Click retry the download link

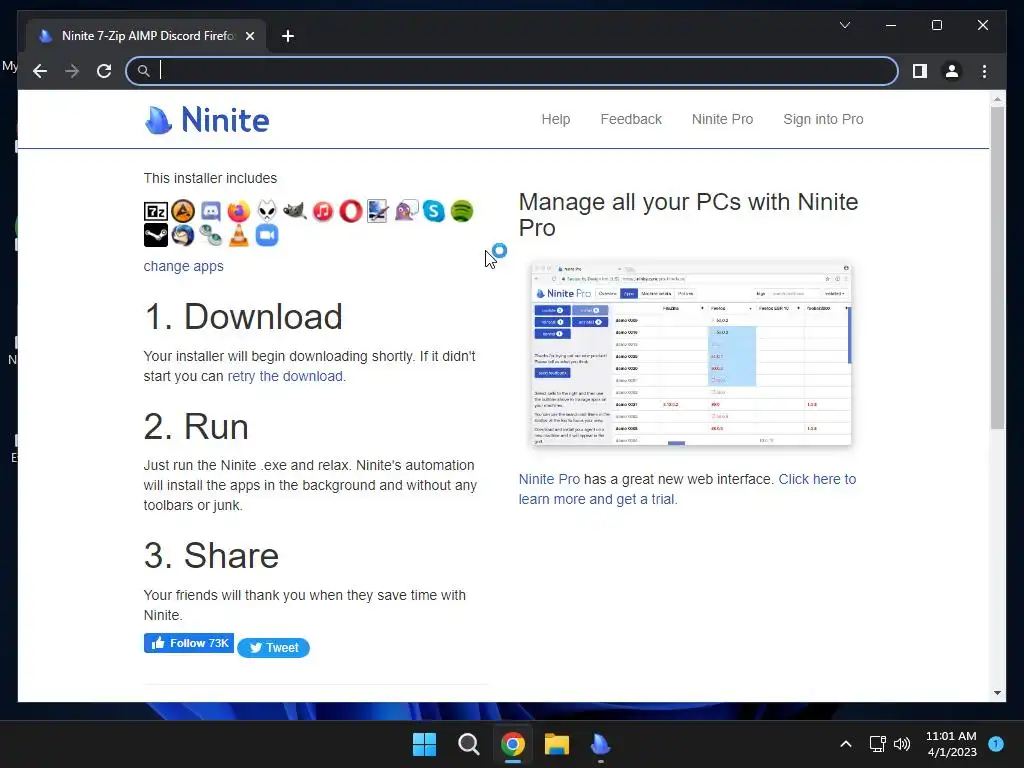[285, 376]
